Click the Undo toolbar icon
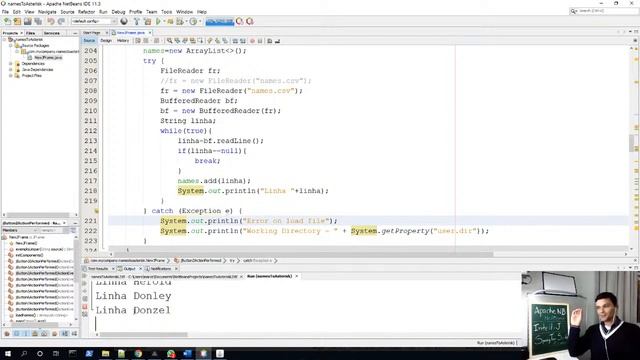The height and width of the screenshot is (360, 640). tap(51, 21)
